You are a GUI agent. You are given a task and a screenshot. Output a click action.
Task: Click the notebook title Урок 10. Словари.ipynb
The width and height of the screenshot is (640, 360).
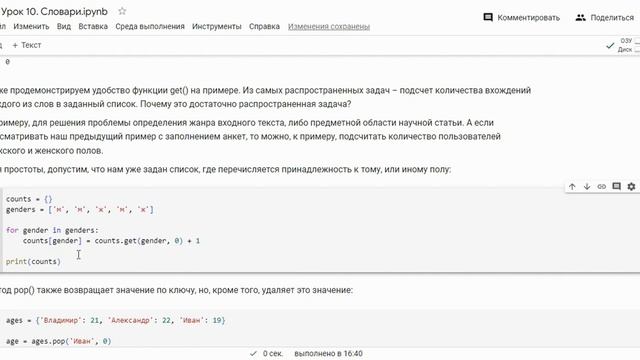pos(54,11)
